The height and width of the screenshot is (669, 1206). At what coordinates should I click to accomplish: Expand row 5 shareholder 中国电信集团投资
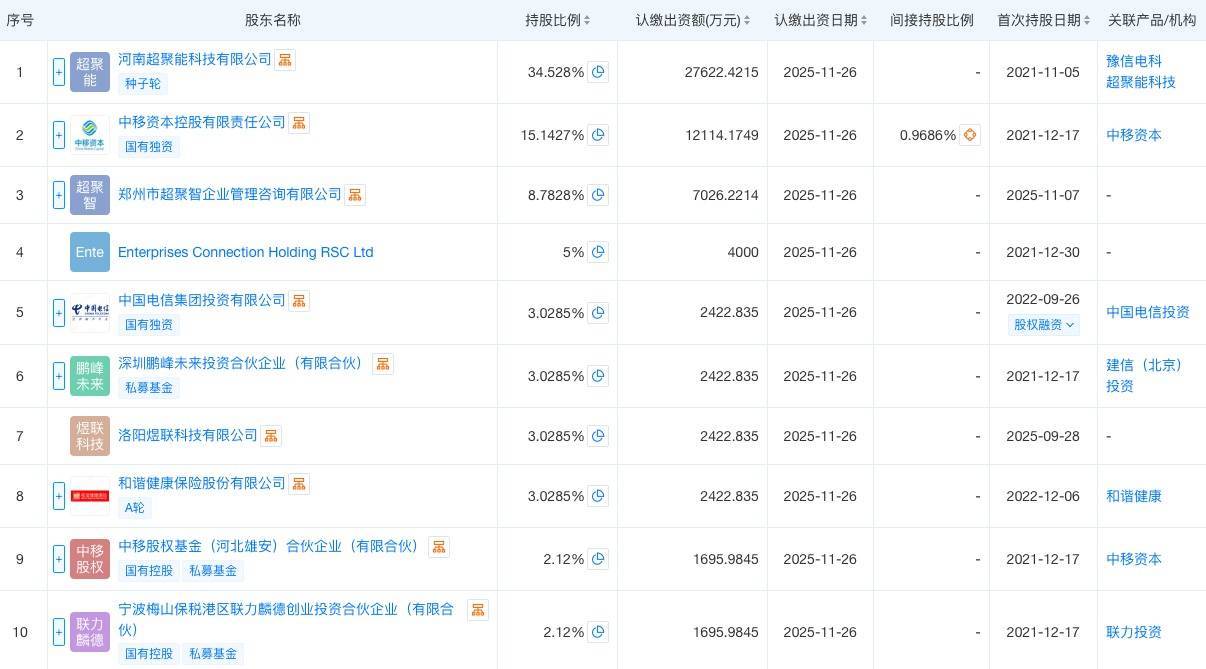point(59,313)
